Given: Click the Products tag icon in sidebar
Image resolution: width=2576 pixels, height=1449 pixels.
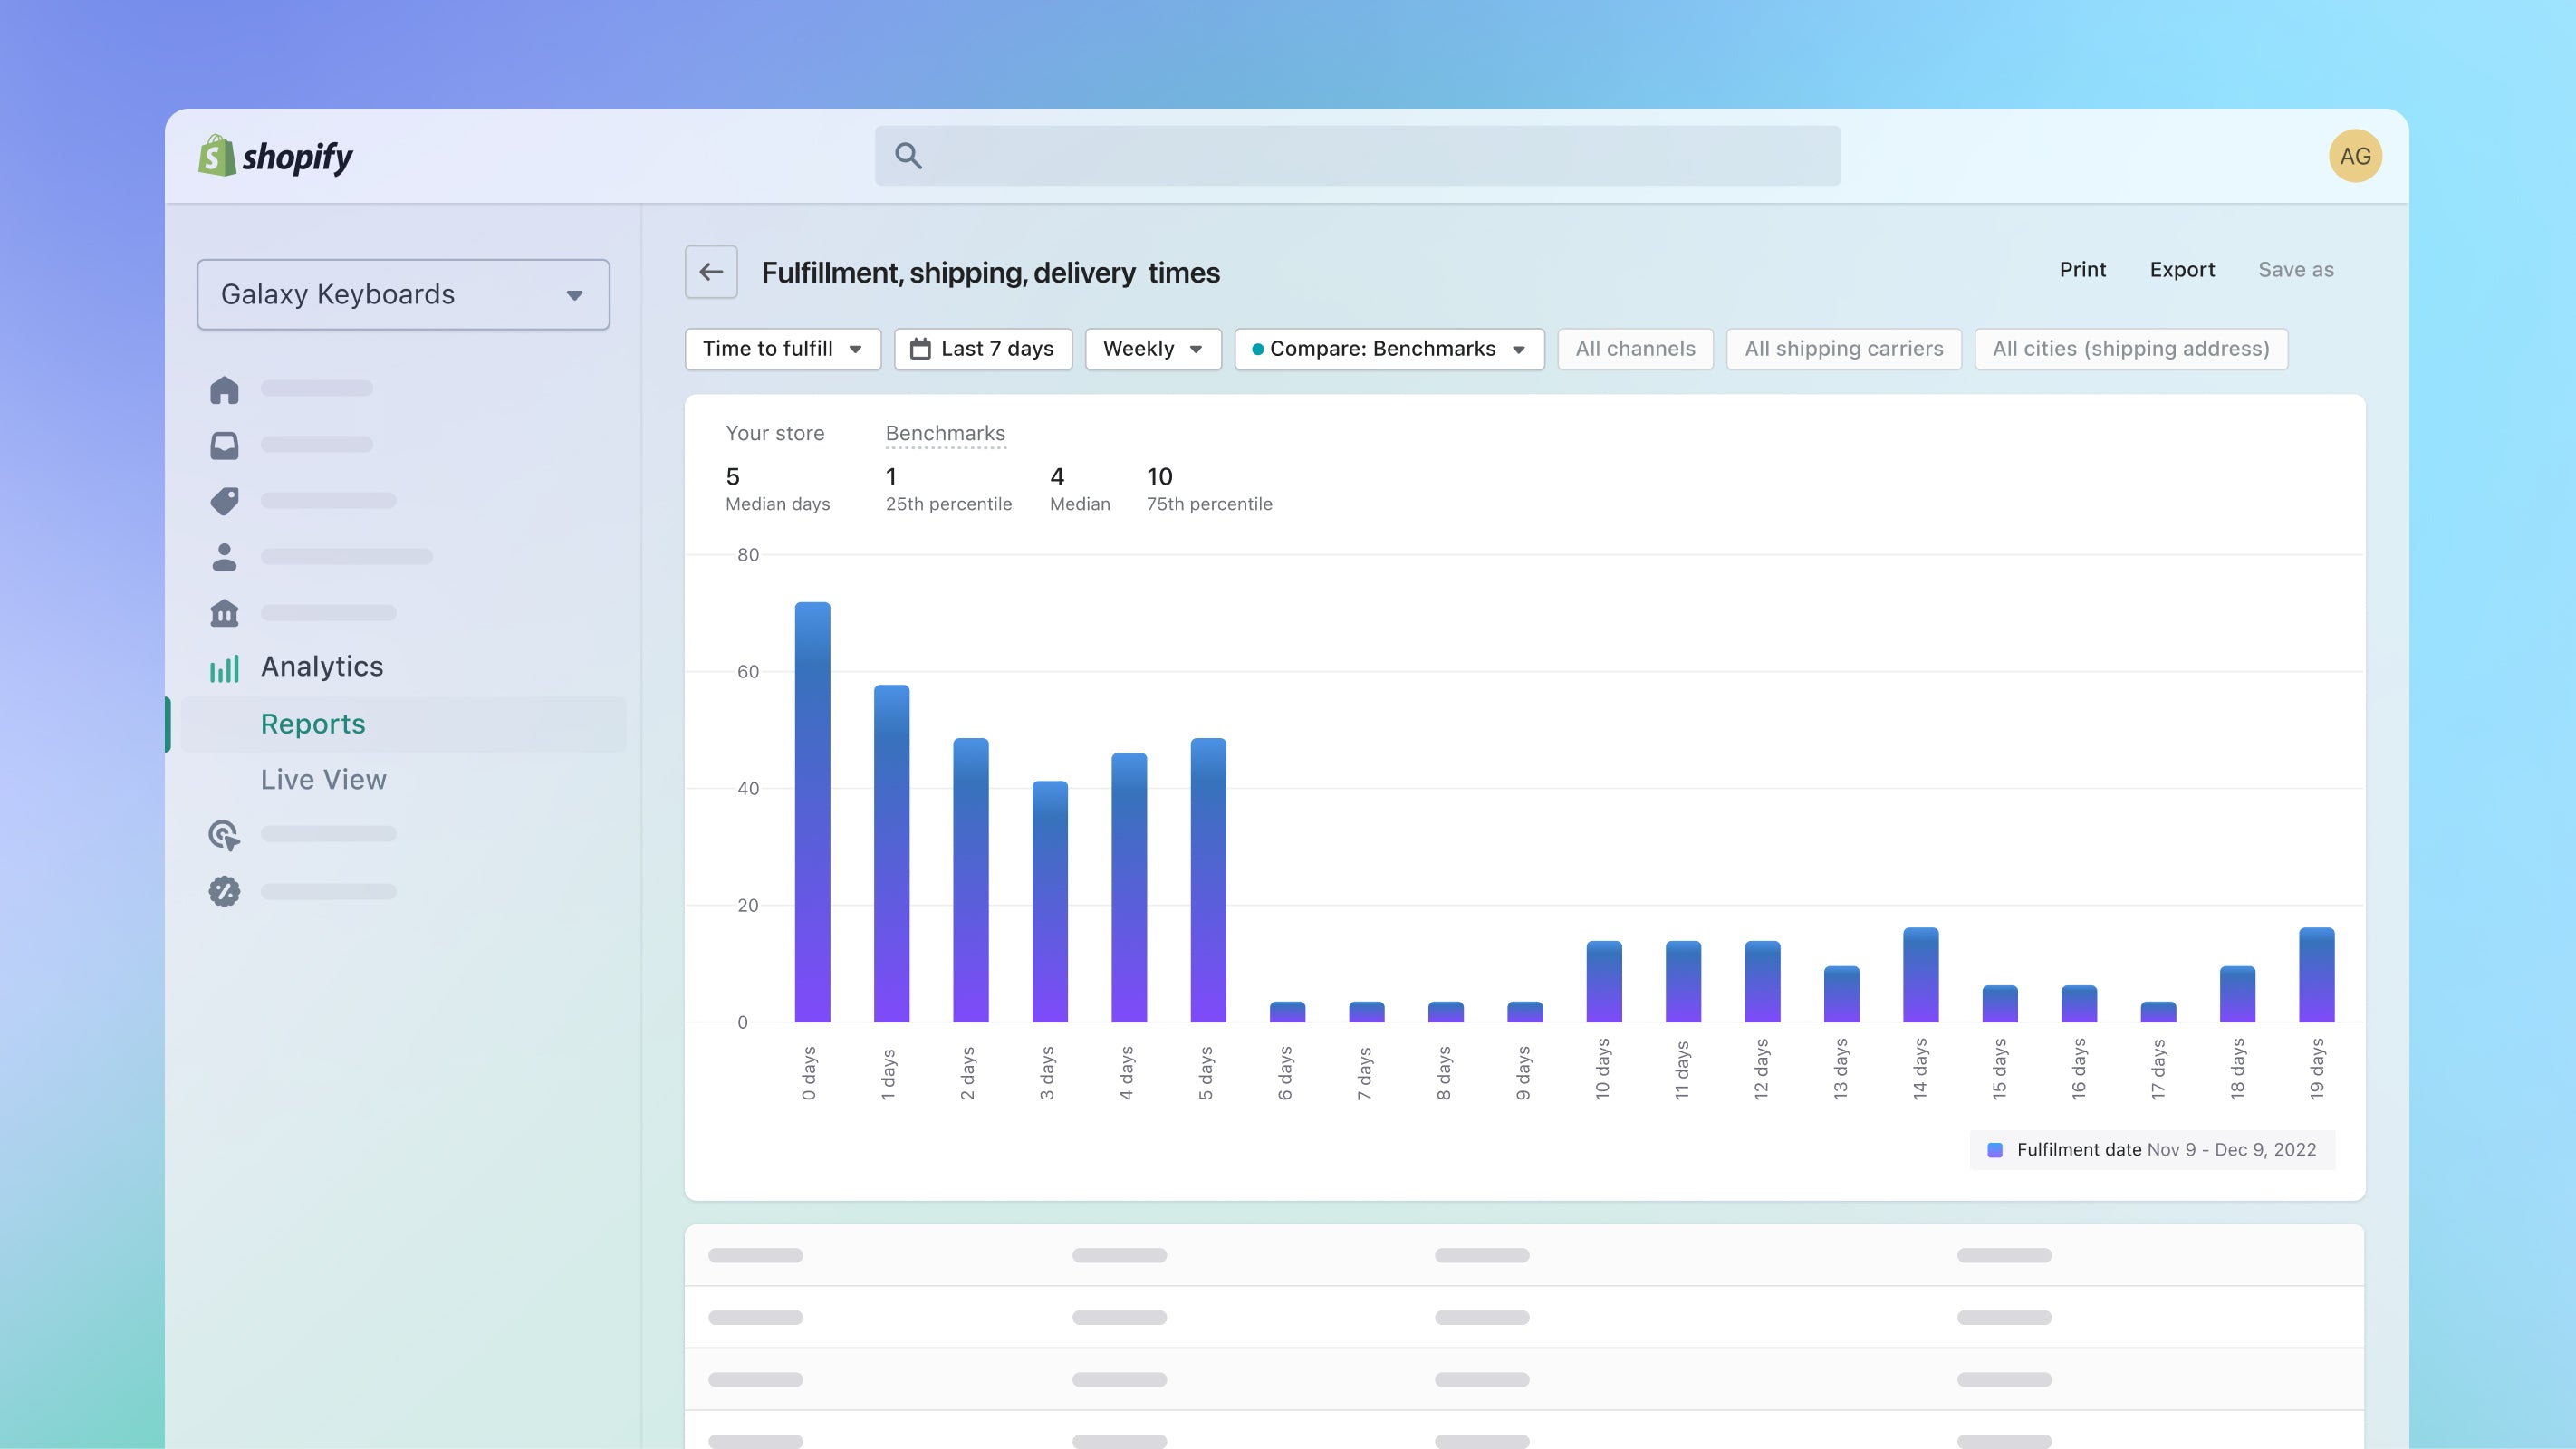Looking at the screenshot, I should tap(225, 501).
